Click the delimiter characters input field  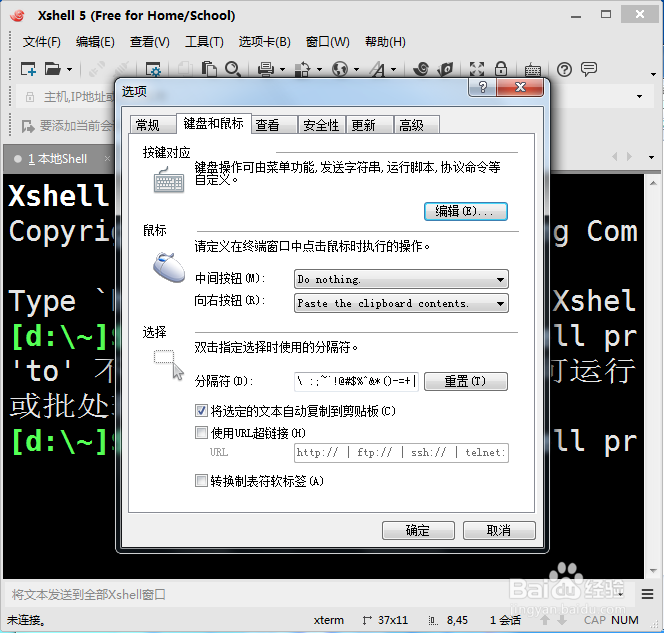pos(356,381)
